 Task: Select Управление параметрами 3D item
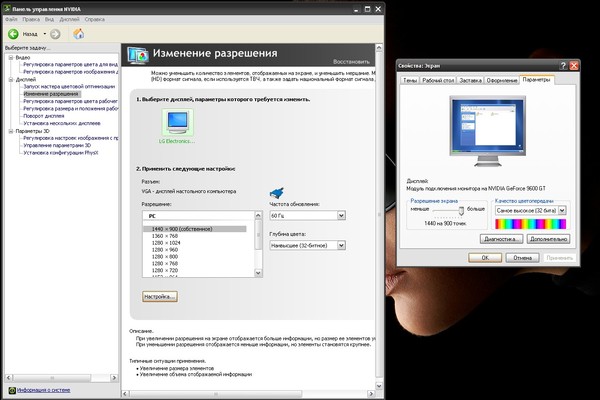(57, 145)
